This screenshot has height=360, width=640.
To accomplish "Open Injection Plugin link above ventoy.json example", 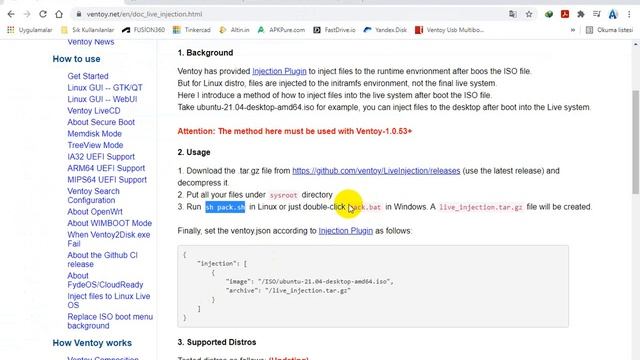I will pos(345,231).
